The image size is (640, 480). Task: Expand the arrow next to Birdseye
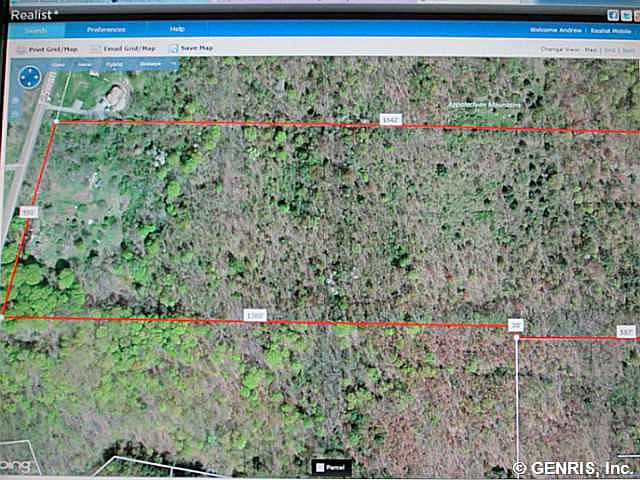click(173, 64)
